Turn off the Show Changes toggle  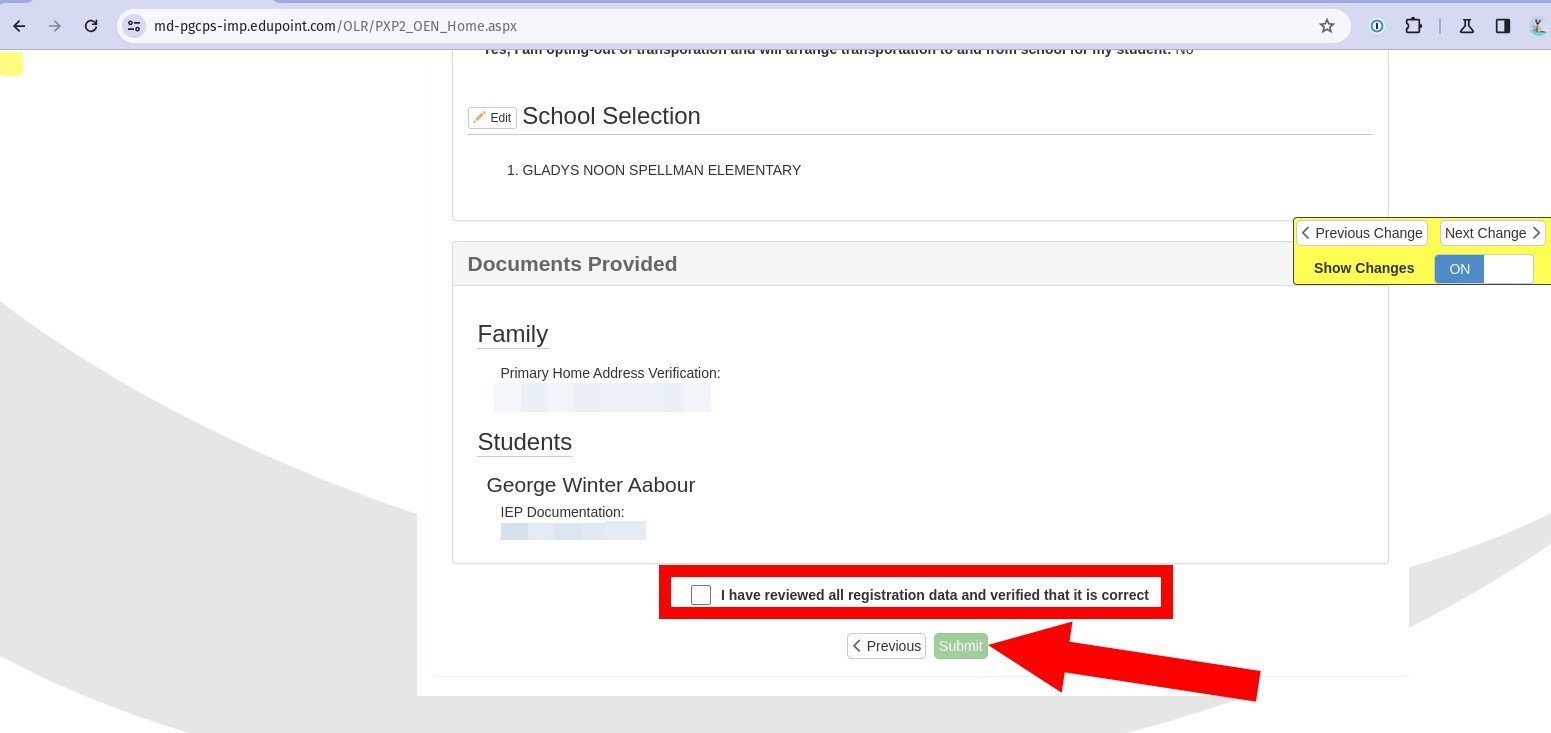tap(1509, 268)
